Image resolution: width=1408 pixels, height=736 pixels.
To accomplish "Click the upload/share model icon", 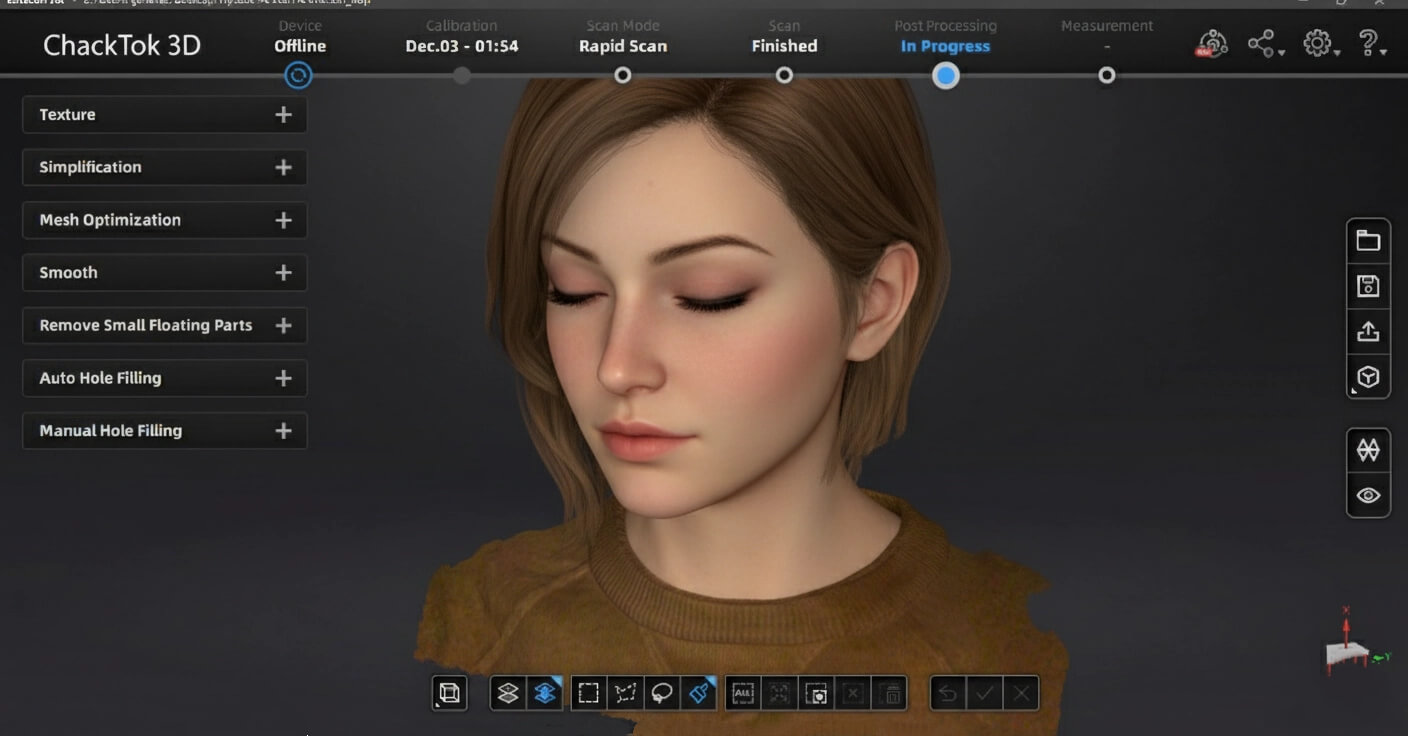I will pos(1368,332).
